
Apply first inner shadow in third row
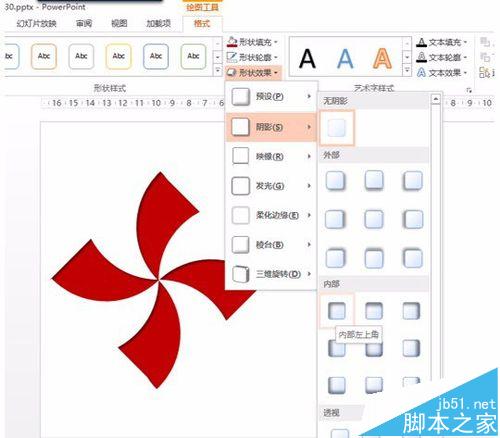[337, 385]
